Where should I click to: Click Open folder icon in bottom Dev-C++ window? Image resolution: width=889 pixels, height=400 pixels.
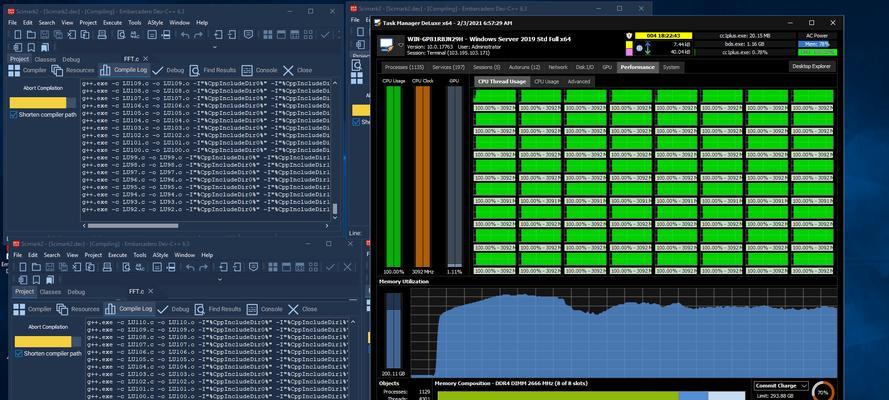36,267
